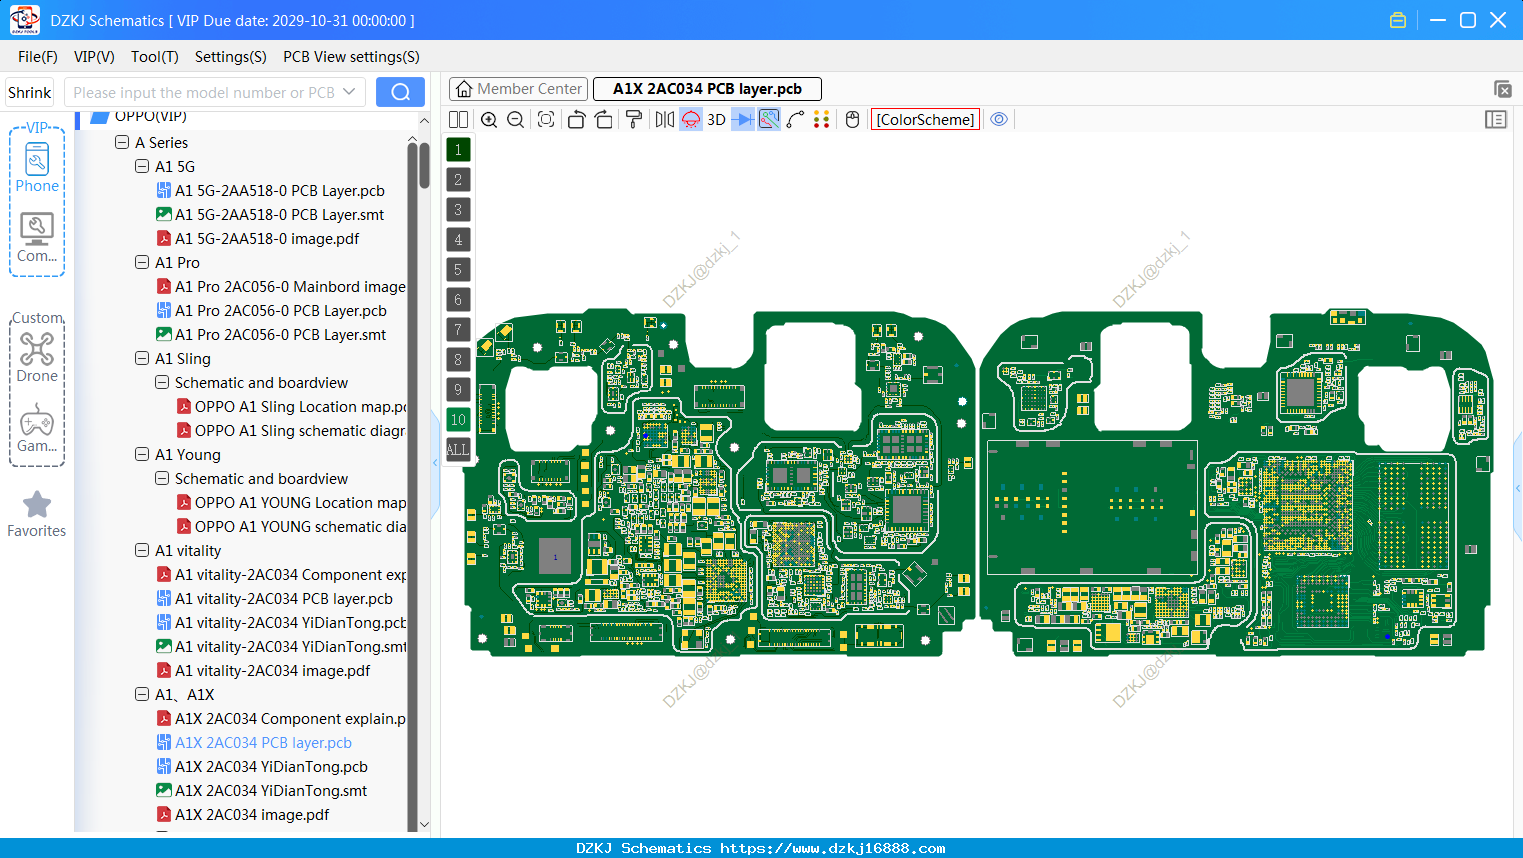Screen dimensions: 1523x858
Task: Show ALL PCB layers
Action: [x=458, y=449]
